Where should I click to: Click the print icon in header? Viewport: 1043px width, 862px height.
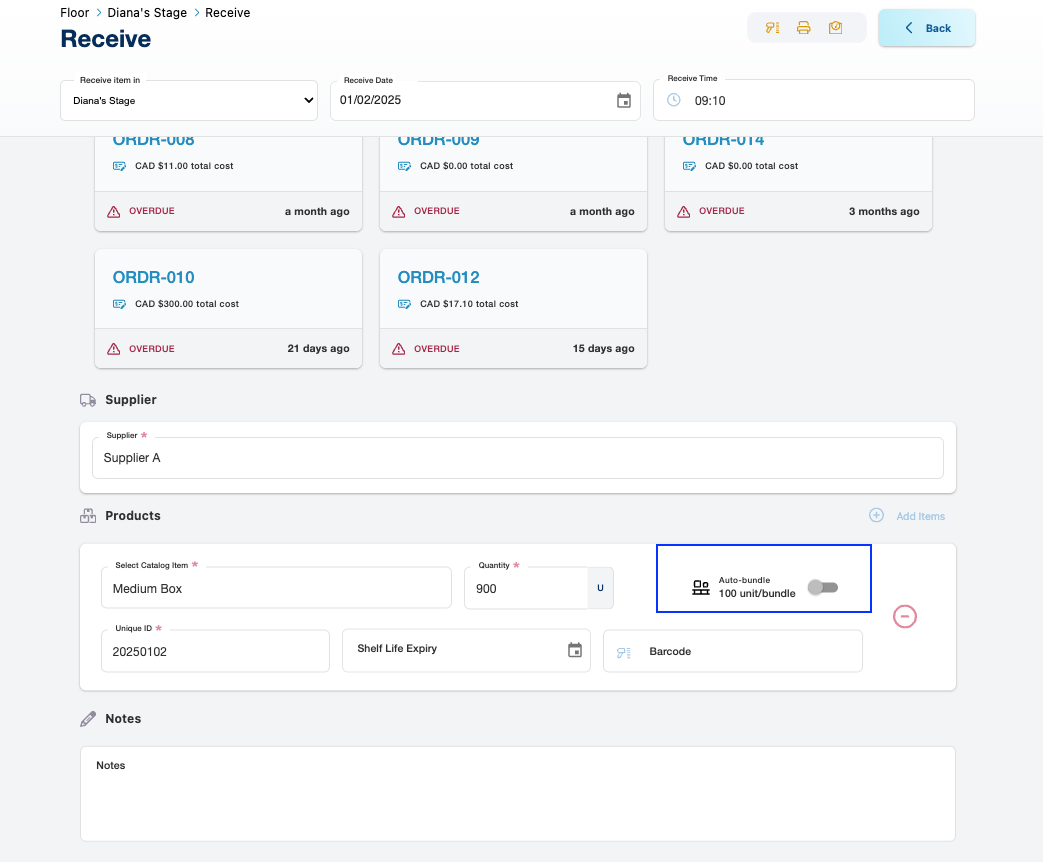(x=803, y=28)
